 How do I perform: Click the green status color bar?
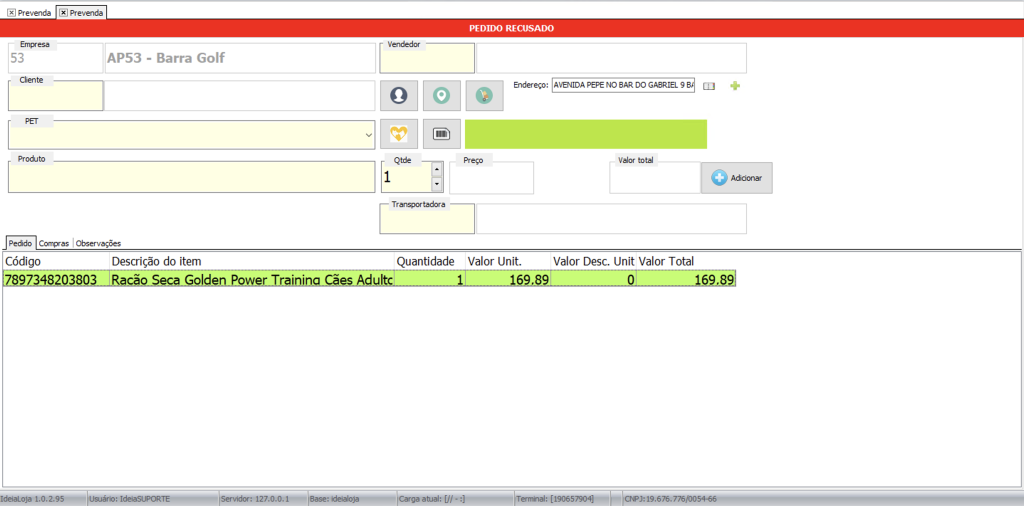click(585, 134)
